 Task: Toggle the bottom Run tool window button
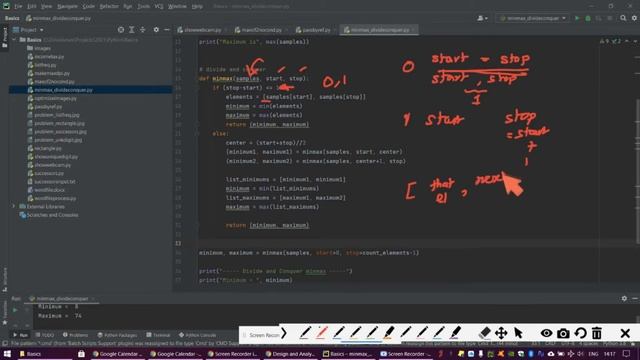pos(20,335)
